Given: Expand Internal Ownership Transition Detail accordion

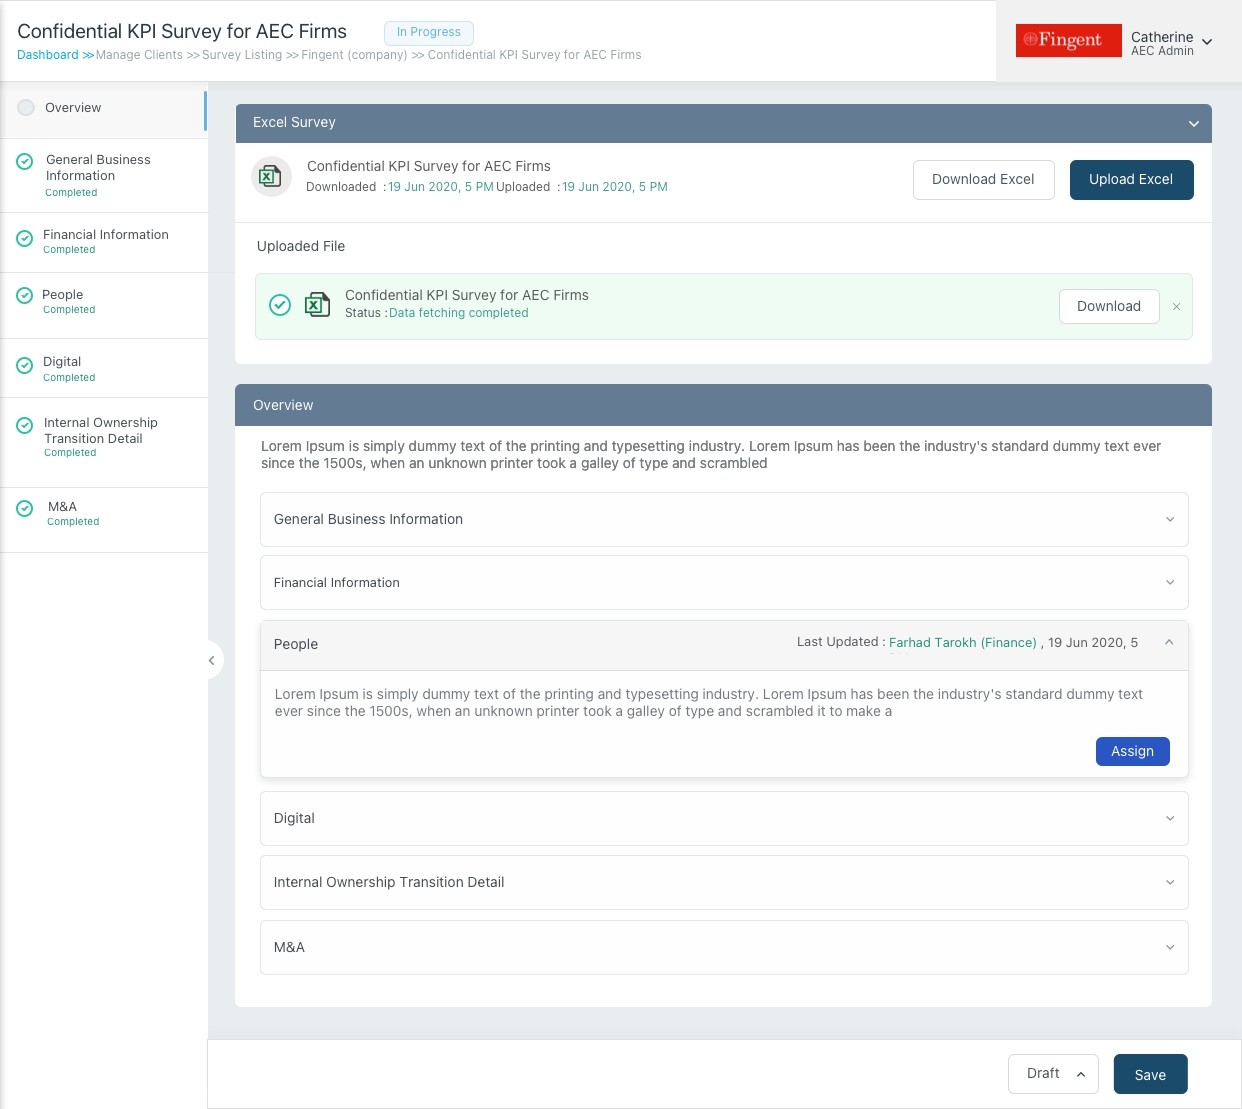Looking at the screenshot, I should (724, 882).
